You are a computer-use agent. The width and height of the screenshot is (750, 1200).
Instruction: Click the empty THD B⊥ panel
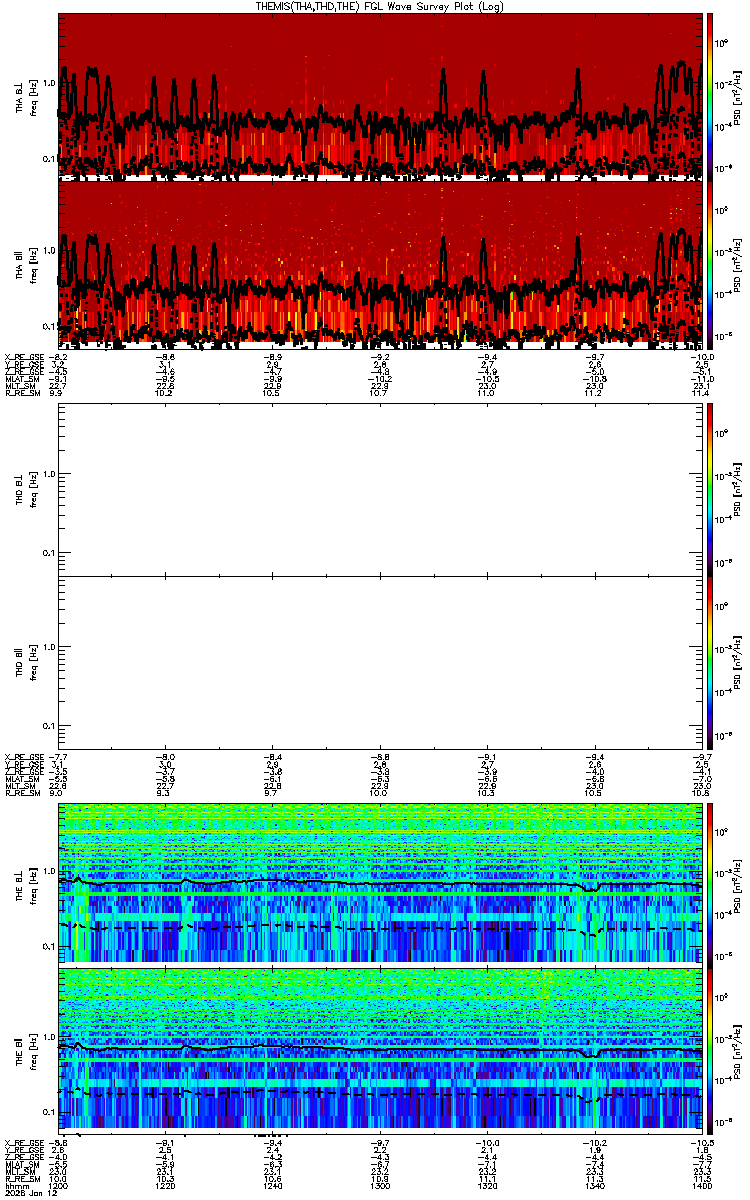coord(381,488)
